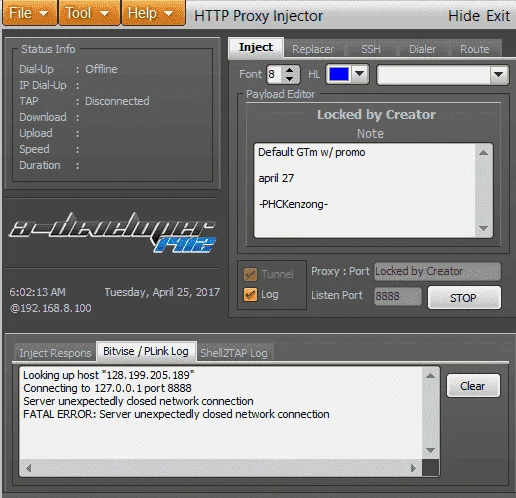Click the STOP button
This screenshot has width=516, height=498.
(x=464, y=298)
